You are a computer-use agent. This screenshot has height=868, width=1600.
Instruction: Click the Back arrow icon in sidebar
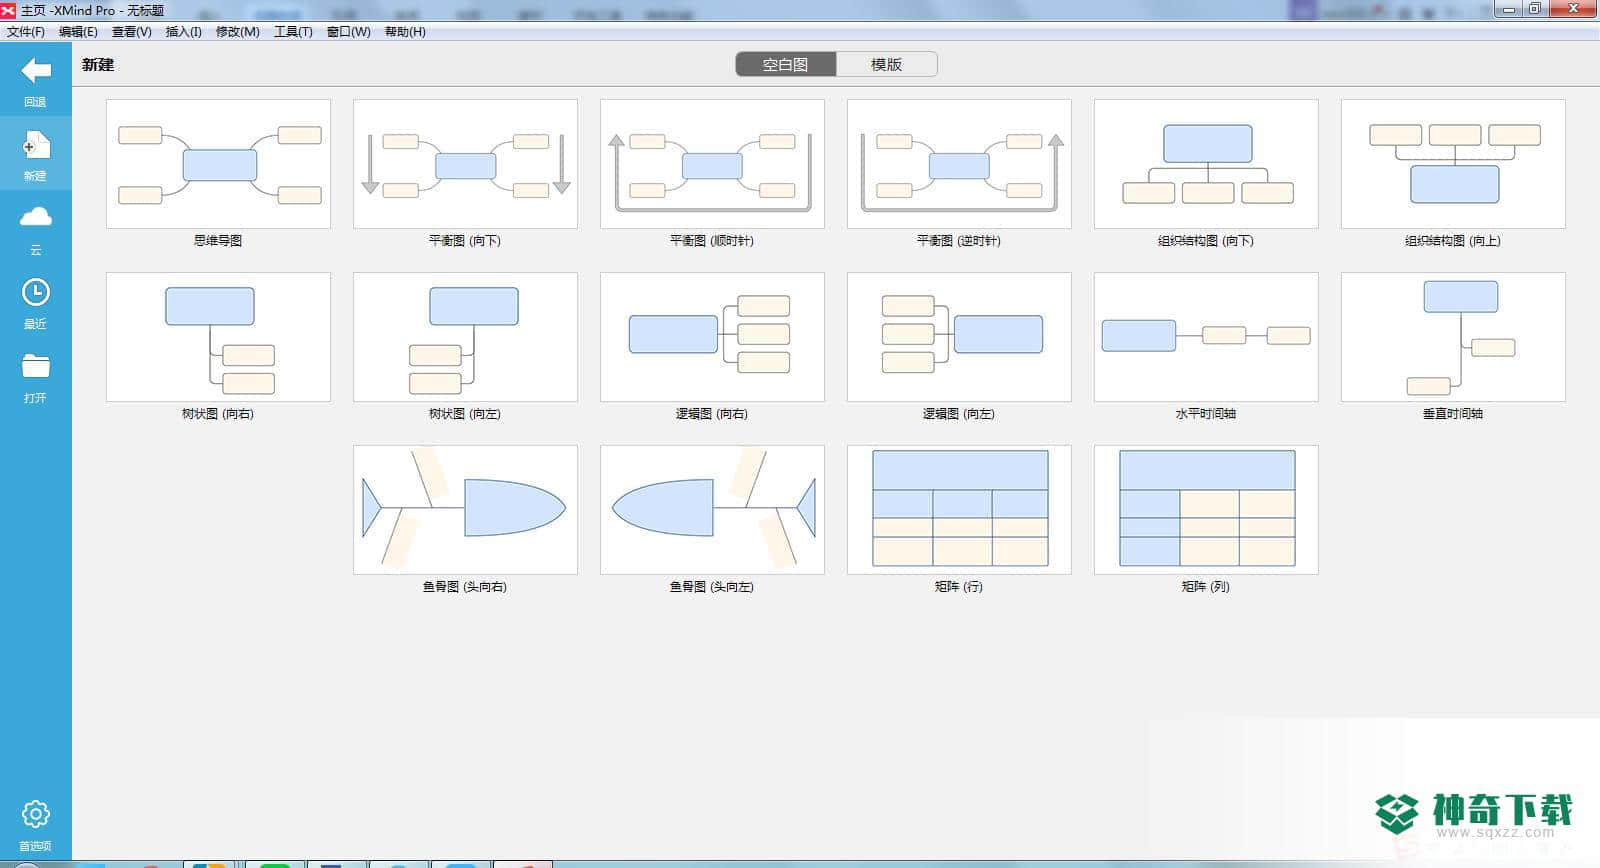pyautogui.click(x=36, y=71)
